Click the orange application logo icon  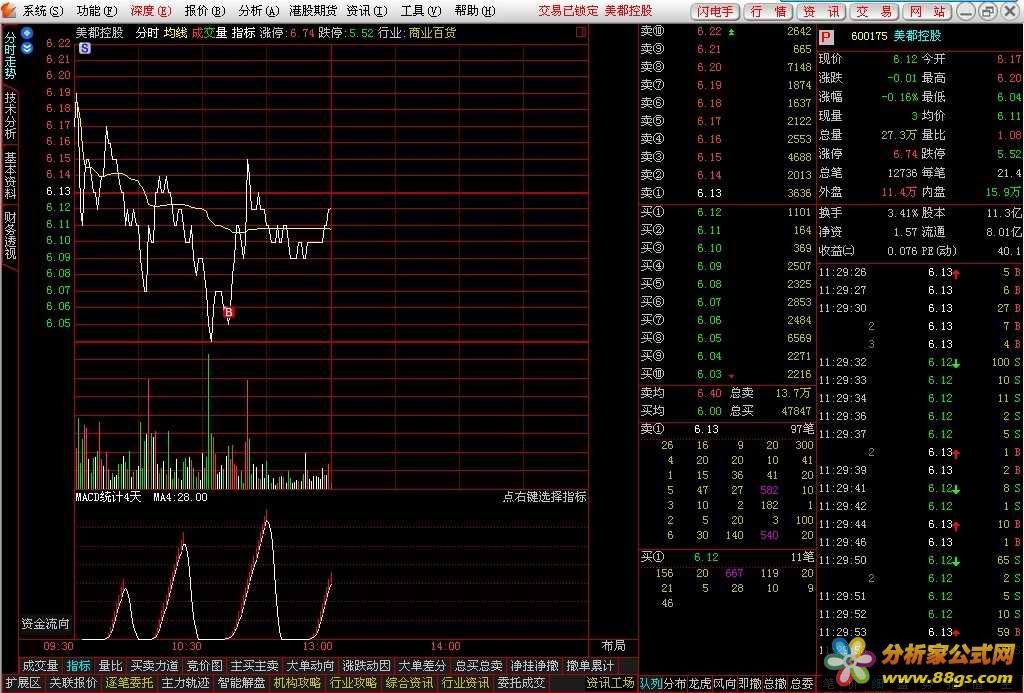coord(8,10)
